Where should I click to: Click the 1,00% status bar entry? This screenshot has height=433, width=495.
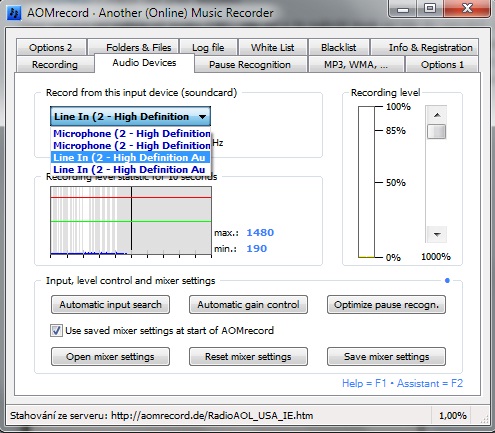453,416
